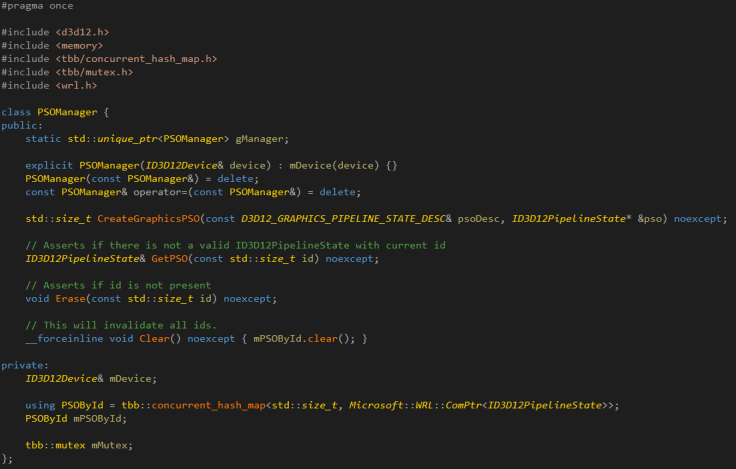Click the class keyword before PSOManager
Image resolution: width=736 pixels, height=469 pixels.
click(x=17, y=112)
